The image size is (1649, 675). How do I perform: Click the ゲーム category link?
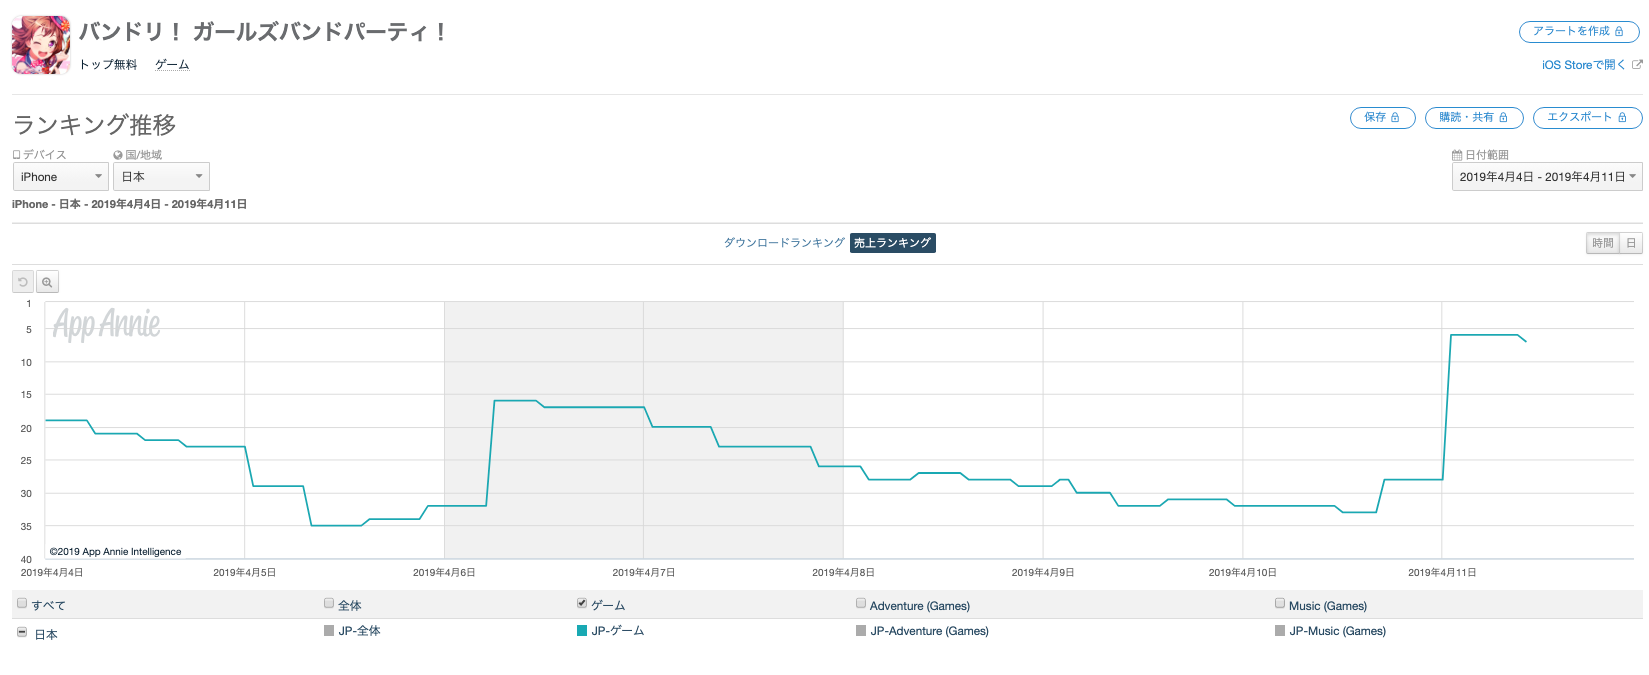(172, 65)
